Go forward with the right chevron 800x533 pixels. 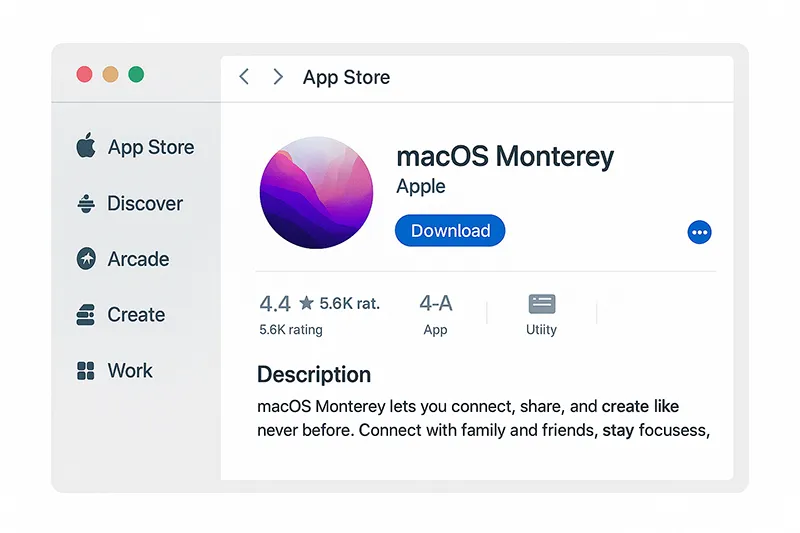tap(278, 77)
